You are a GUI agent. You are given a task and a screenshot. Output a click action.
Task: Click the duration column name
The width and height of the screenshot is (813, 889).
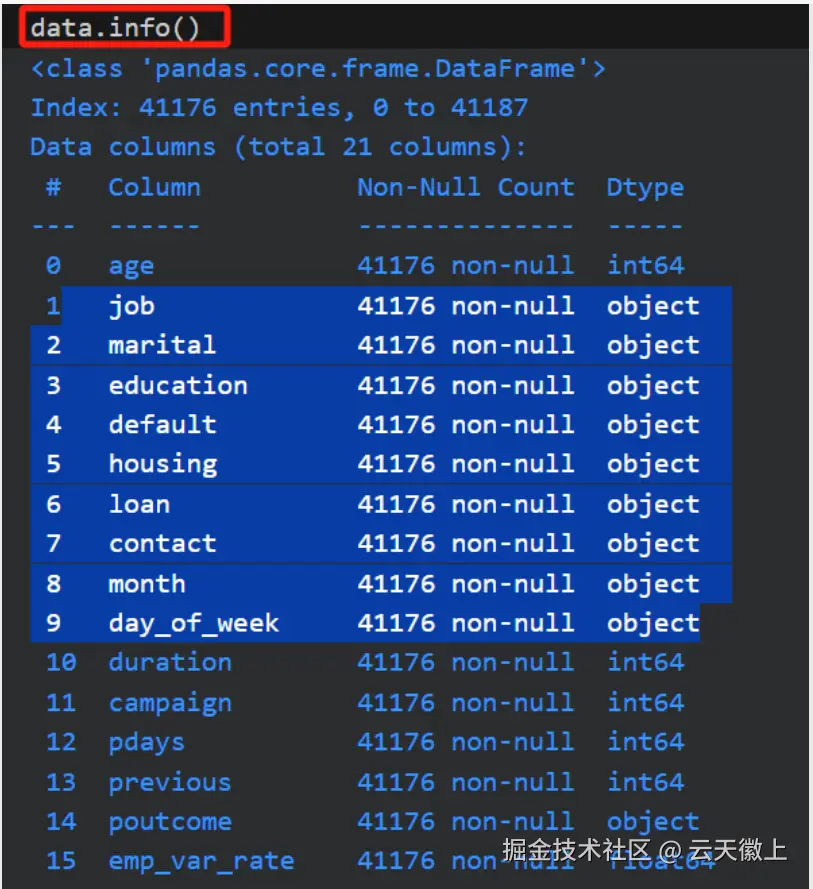click(170, 662)
